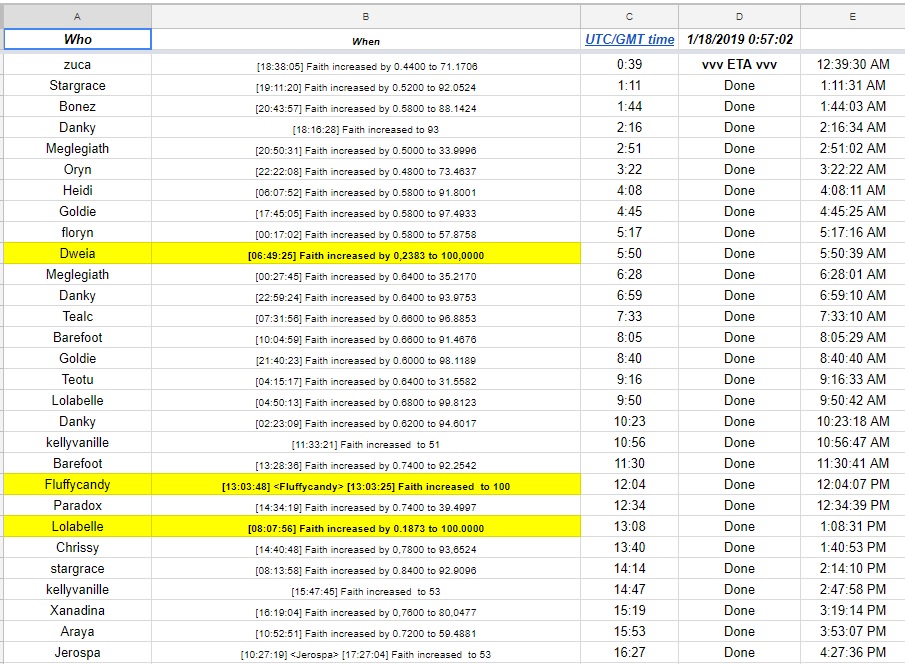Open the UTC/GMT time link
This screenshot has width=905, height=664.
(x=629, y=40)
